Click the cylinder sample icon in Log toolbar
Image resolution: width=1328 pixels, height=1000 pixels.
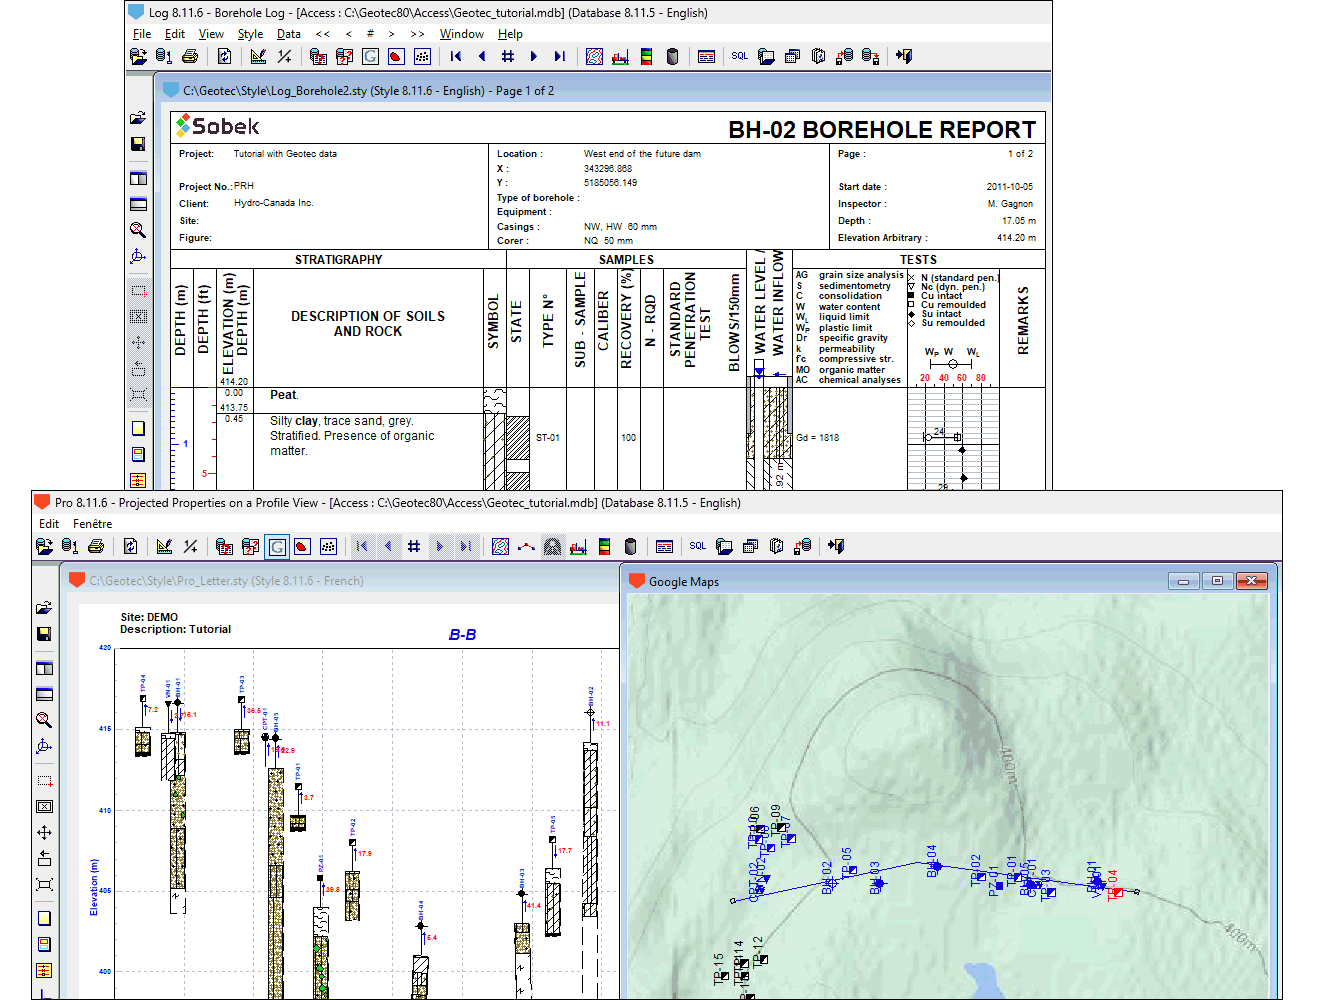tap(672, 57)
